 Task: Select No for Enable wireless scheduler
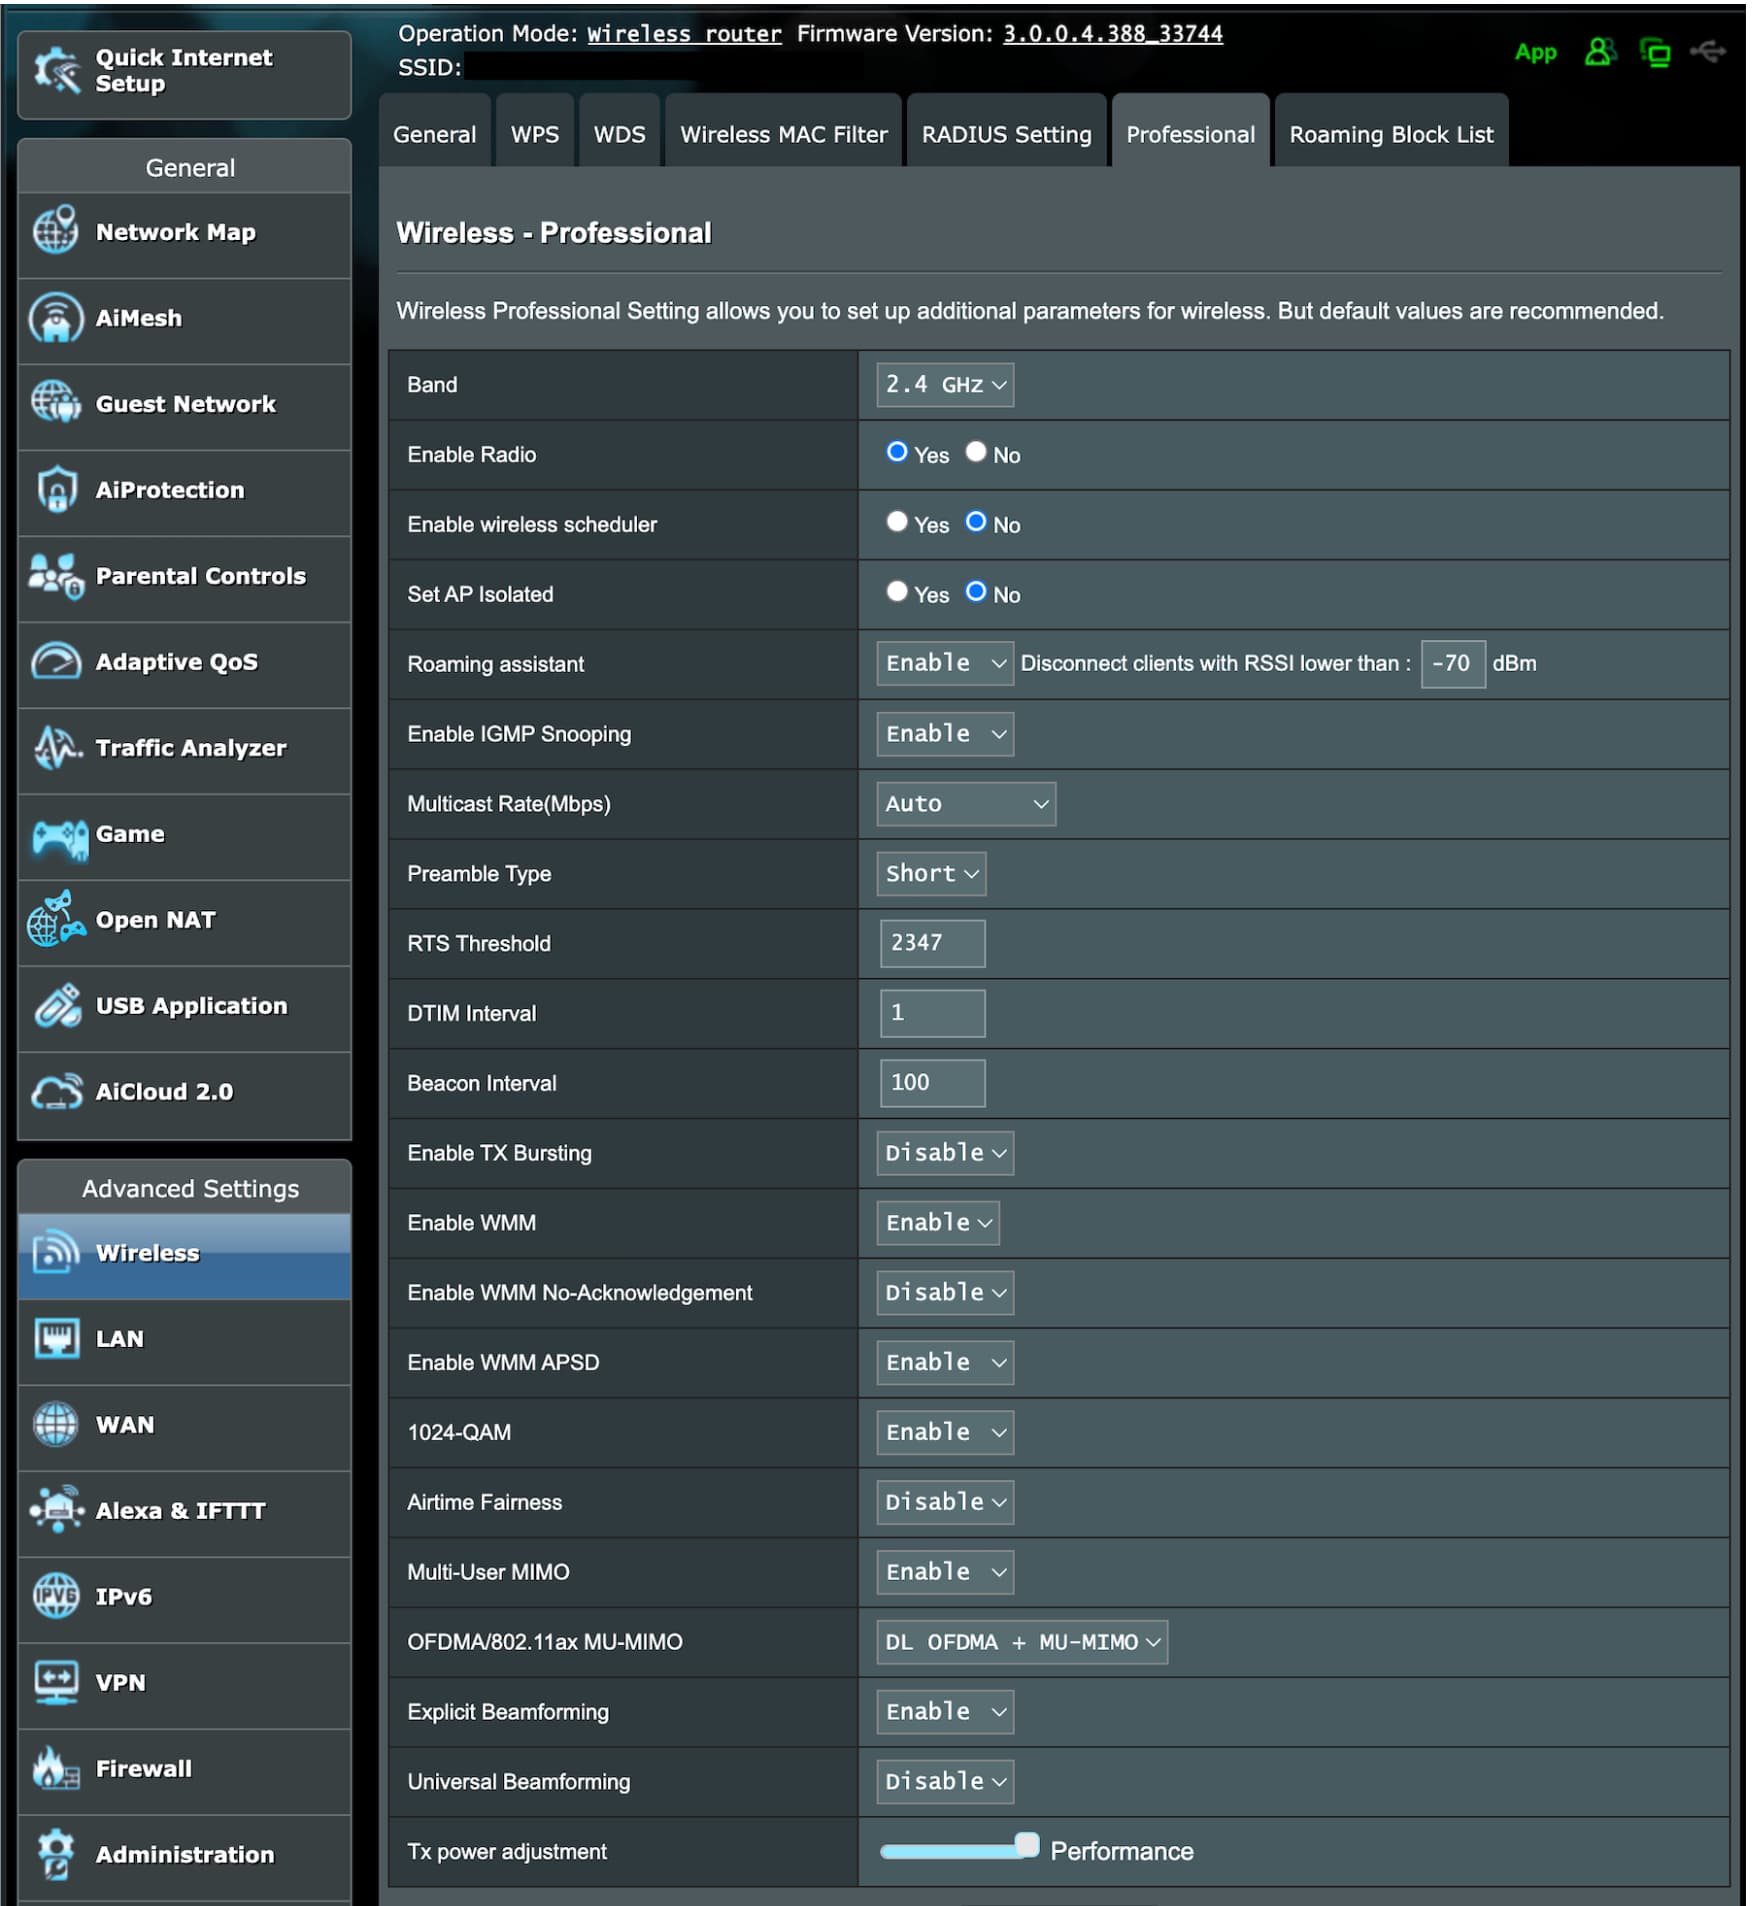pyautogui.click(x=976, y=523)
